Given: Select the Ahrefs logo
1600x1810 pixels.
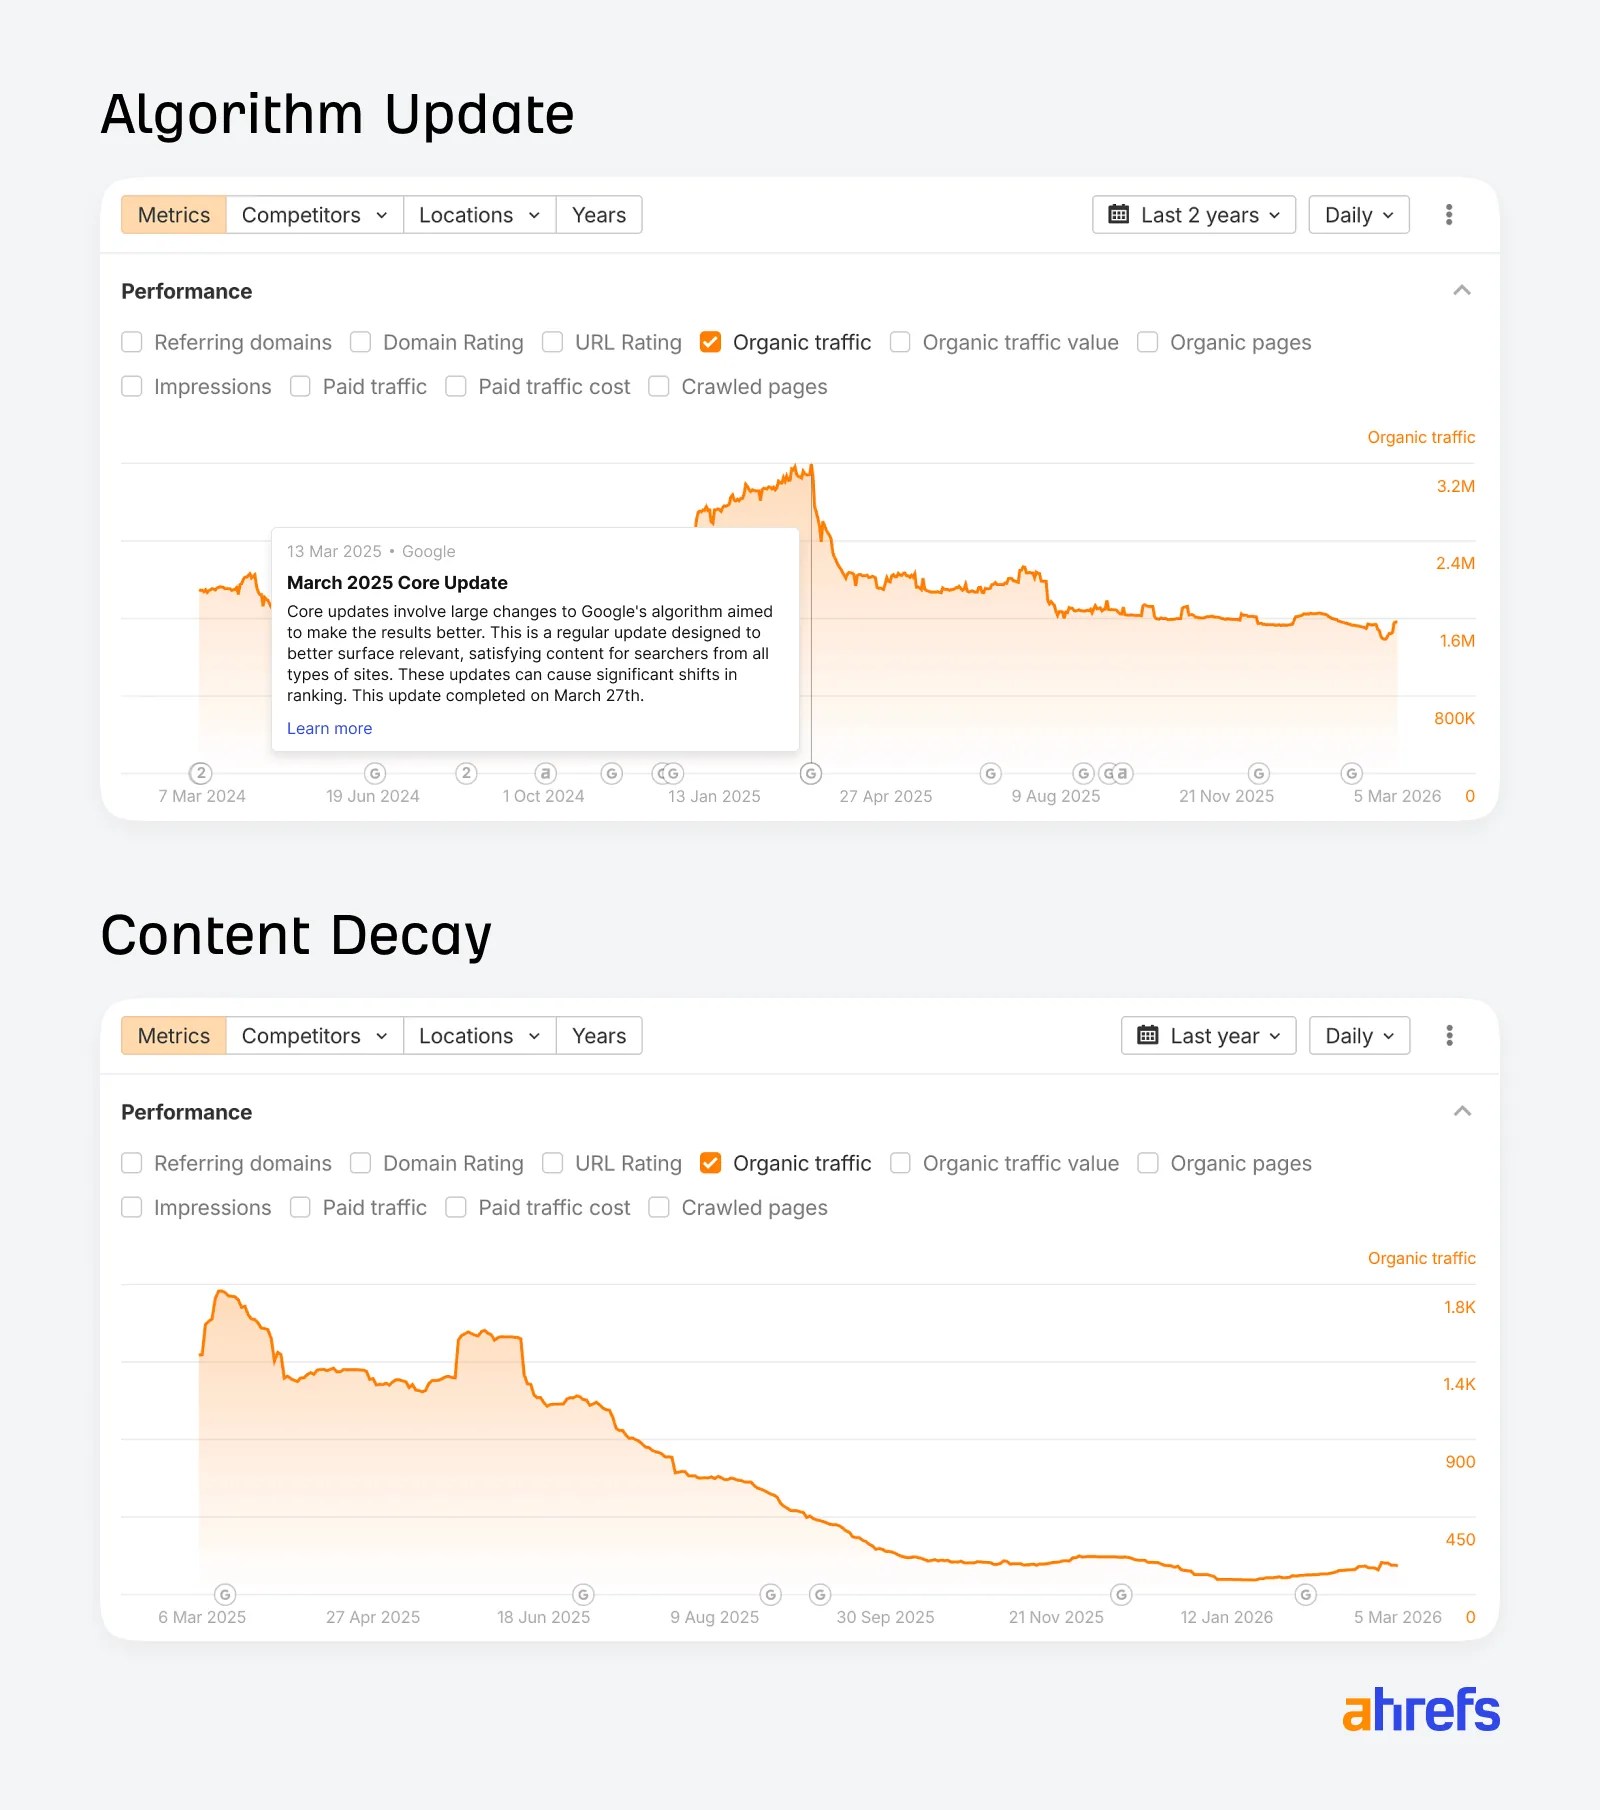Looking at the screenshot, I should [1420, 1710].
